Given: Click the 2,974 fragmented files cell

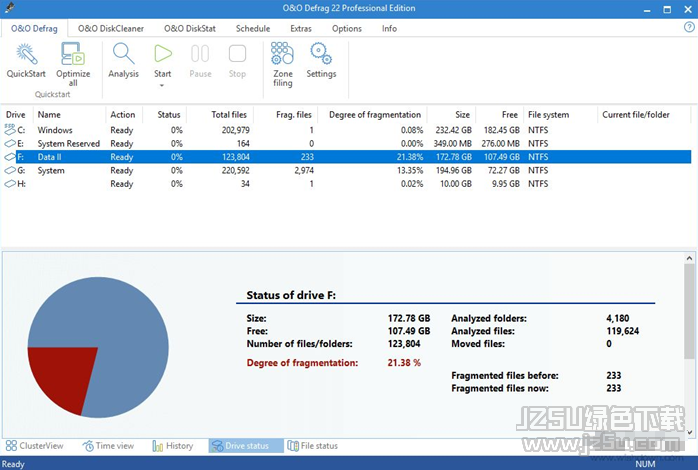Looking at the screenshot, I should coord(304,170).
